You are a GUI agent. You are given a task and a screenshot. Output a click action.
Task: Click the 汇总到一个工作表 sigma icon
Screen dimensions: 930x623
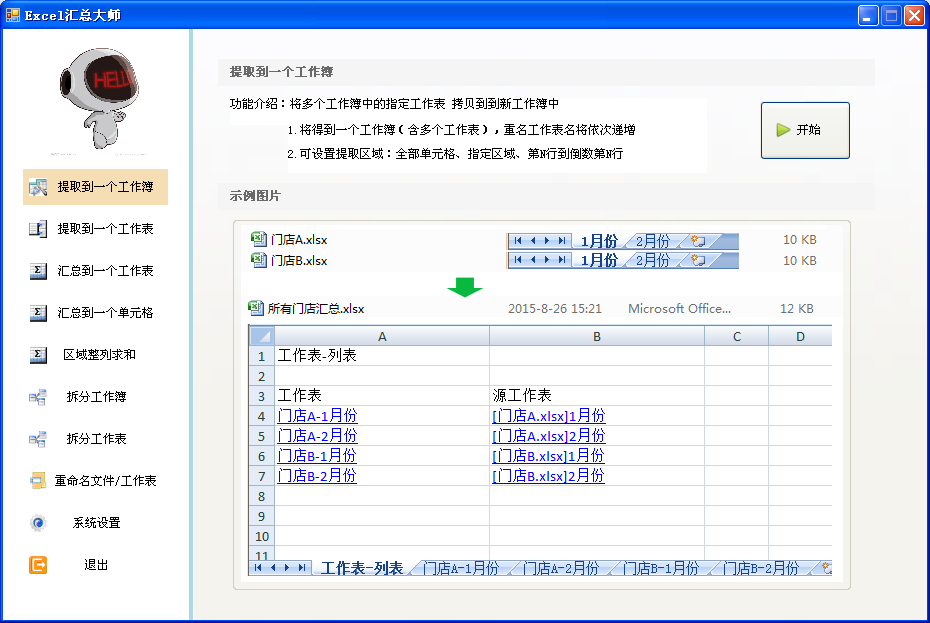point(38,271)
